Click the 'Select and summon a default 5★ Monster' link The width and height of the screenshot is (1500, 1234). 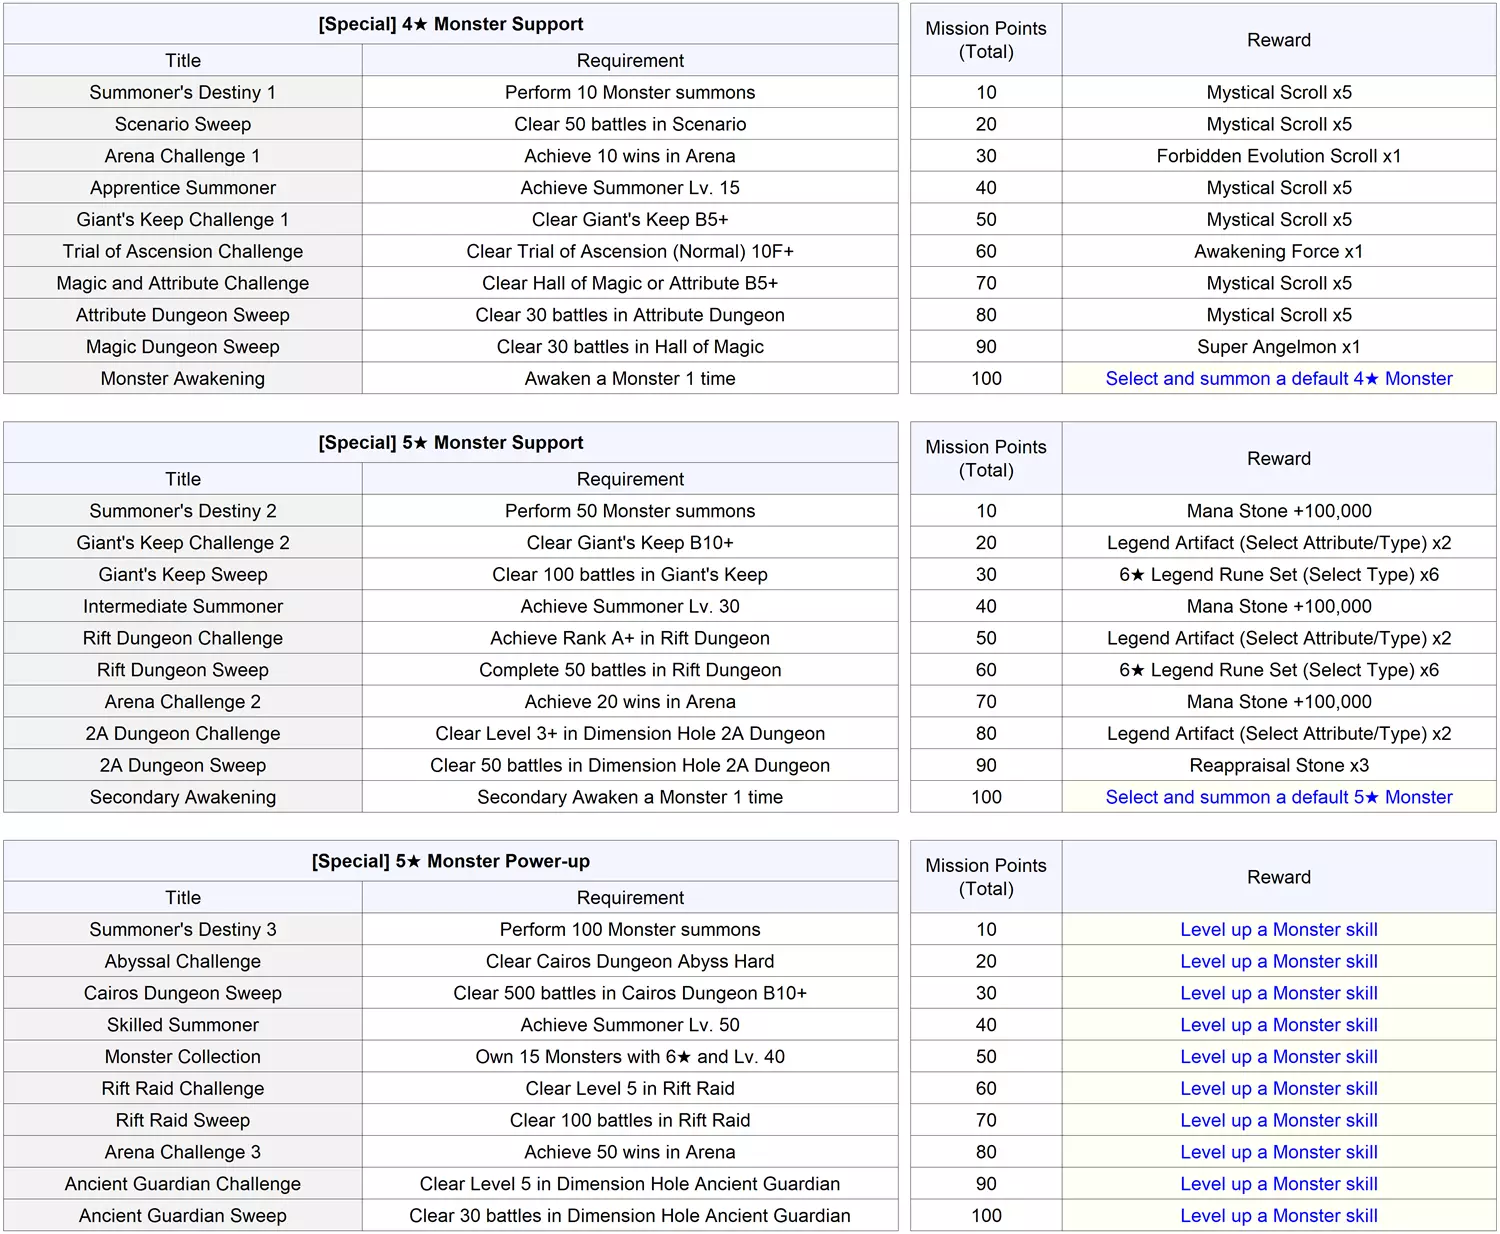point(1278,797)
